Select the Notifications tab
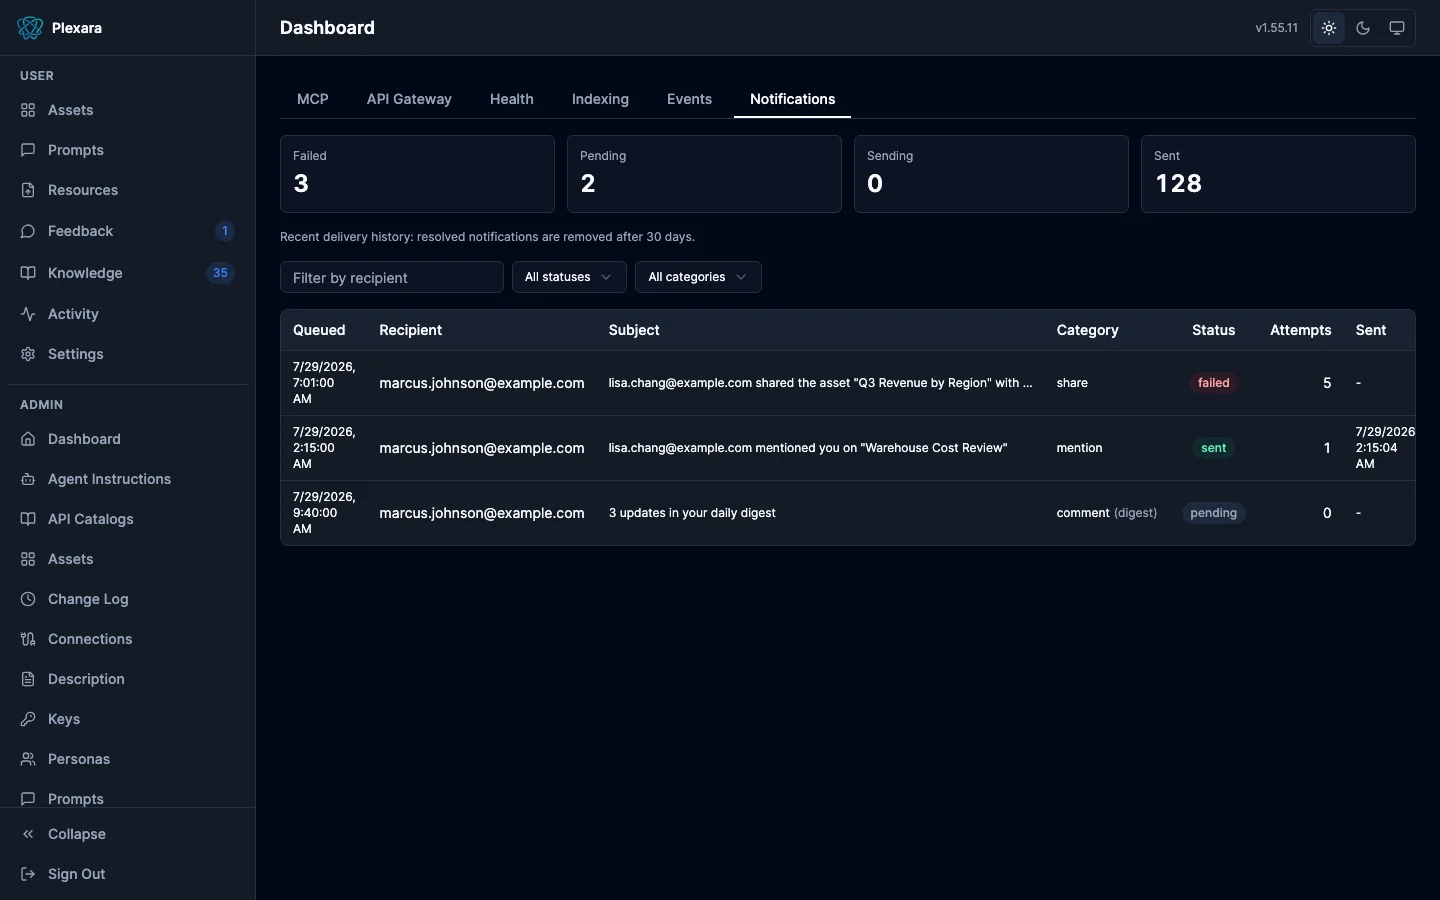Screen dimensions: 1440x900 792,99
